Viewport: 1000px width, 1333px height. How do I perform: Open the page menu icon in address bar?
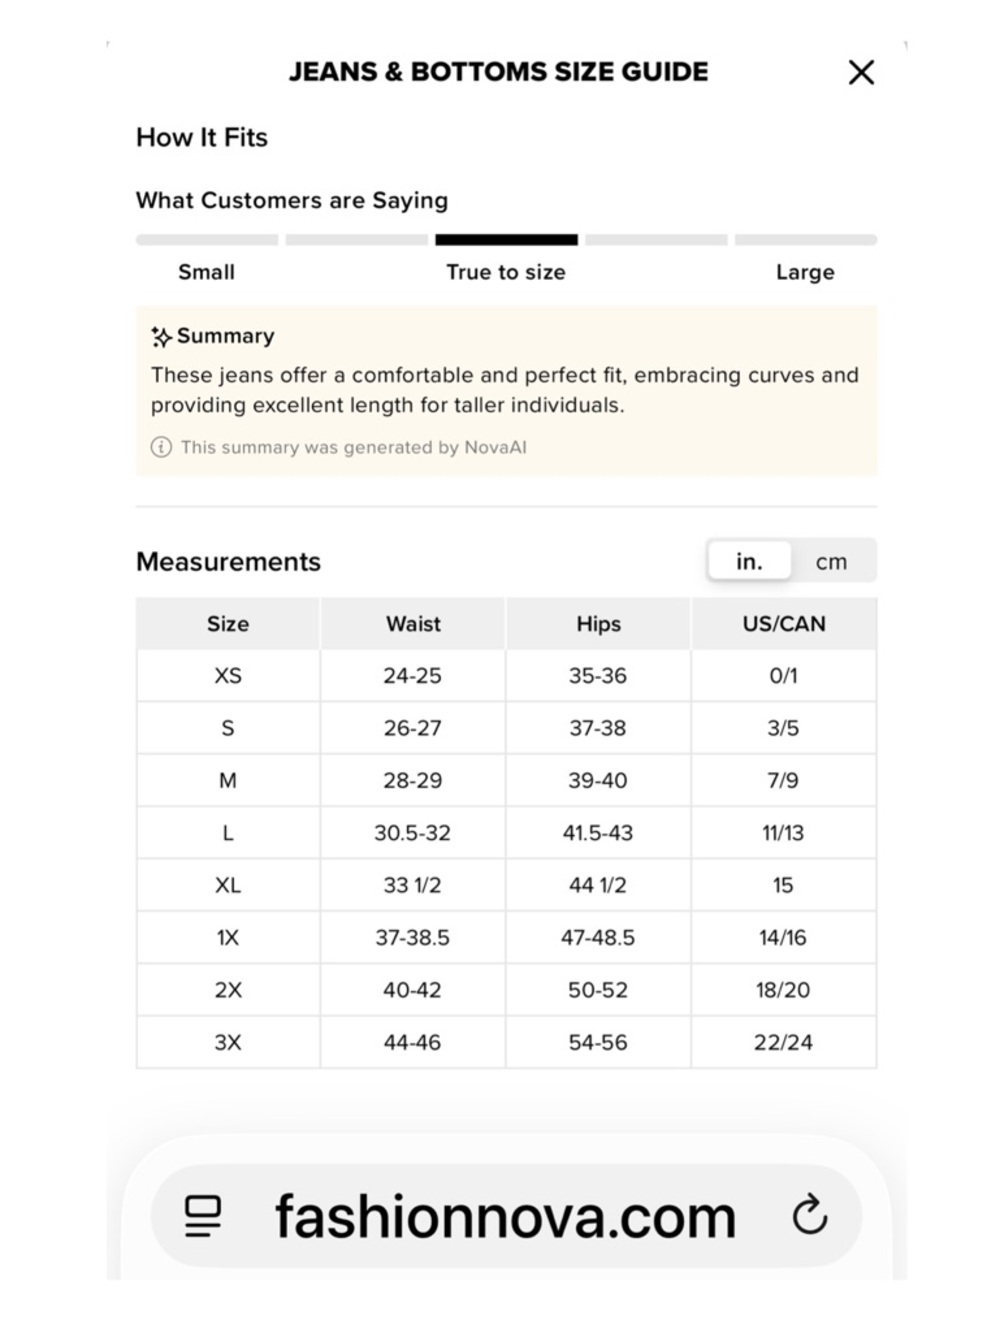tap(203, 1216)
